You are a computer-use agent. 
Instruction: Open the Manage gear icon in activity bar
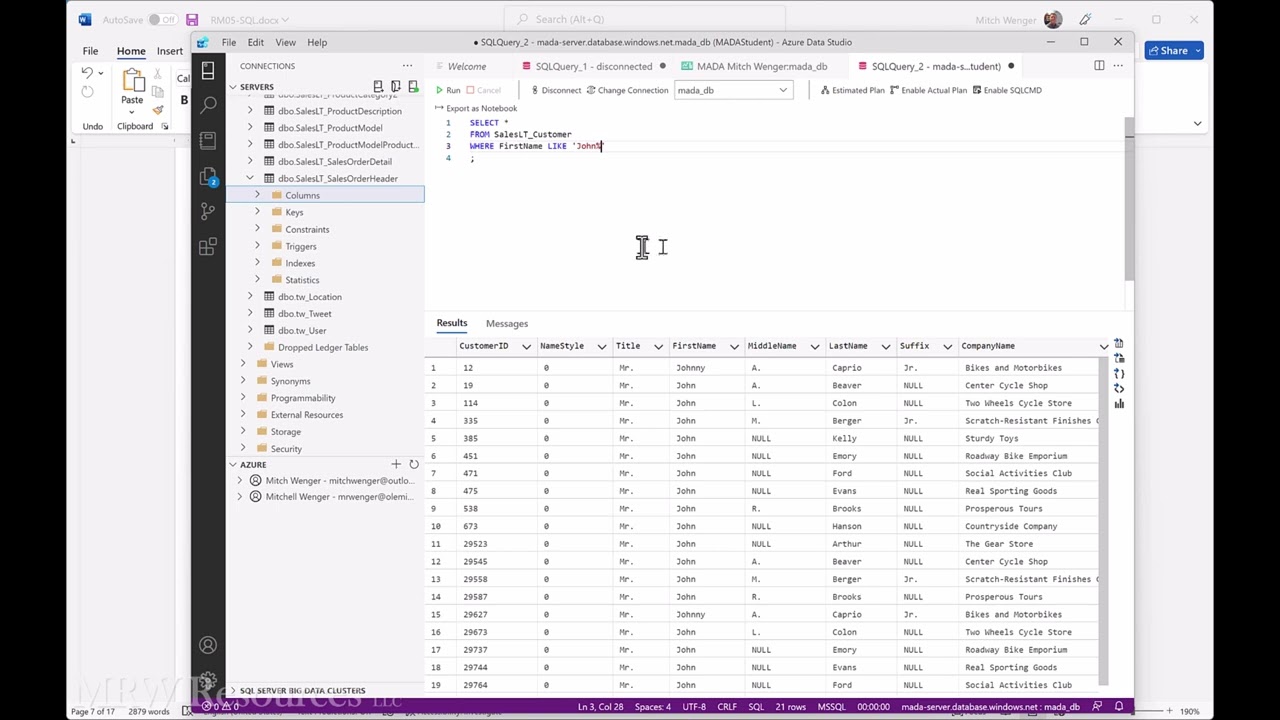click(208, 681)
